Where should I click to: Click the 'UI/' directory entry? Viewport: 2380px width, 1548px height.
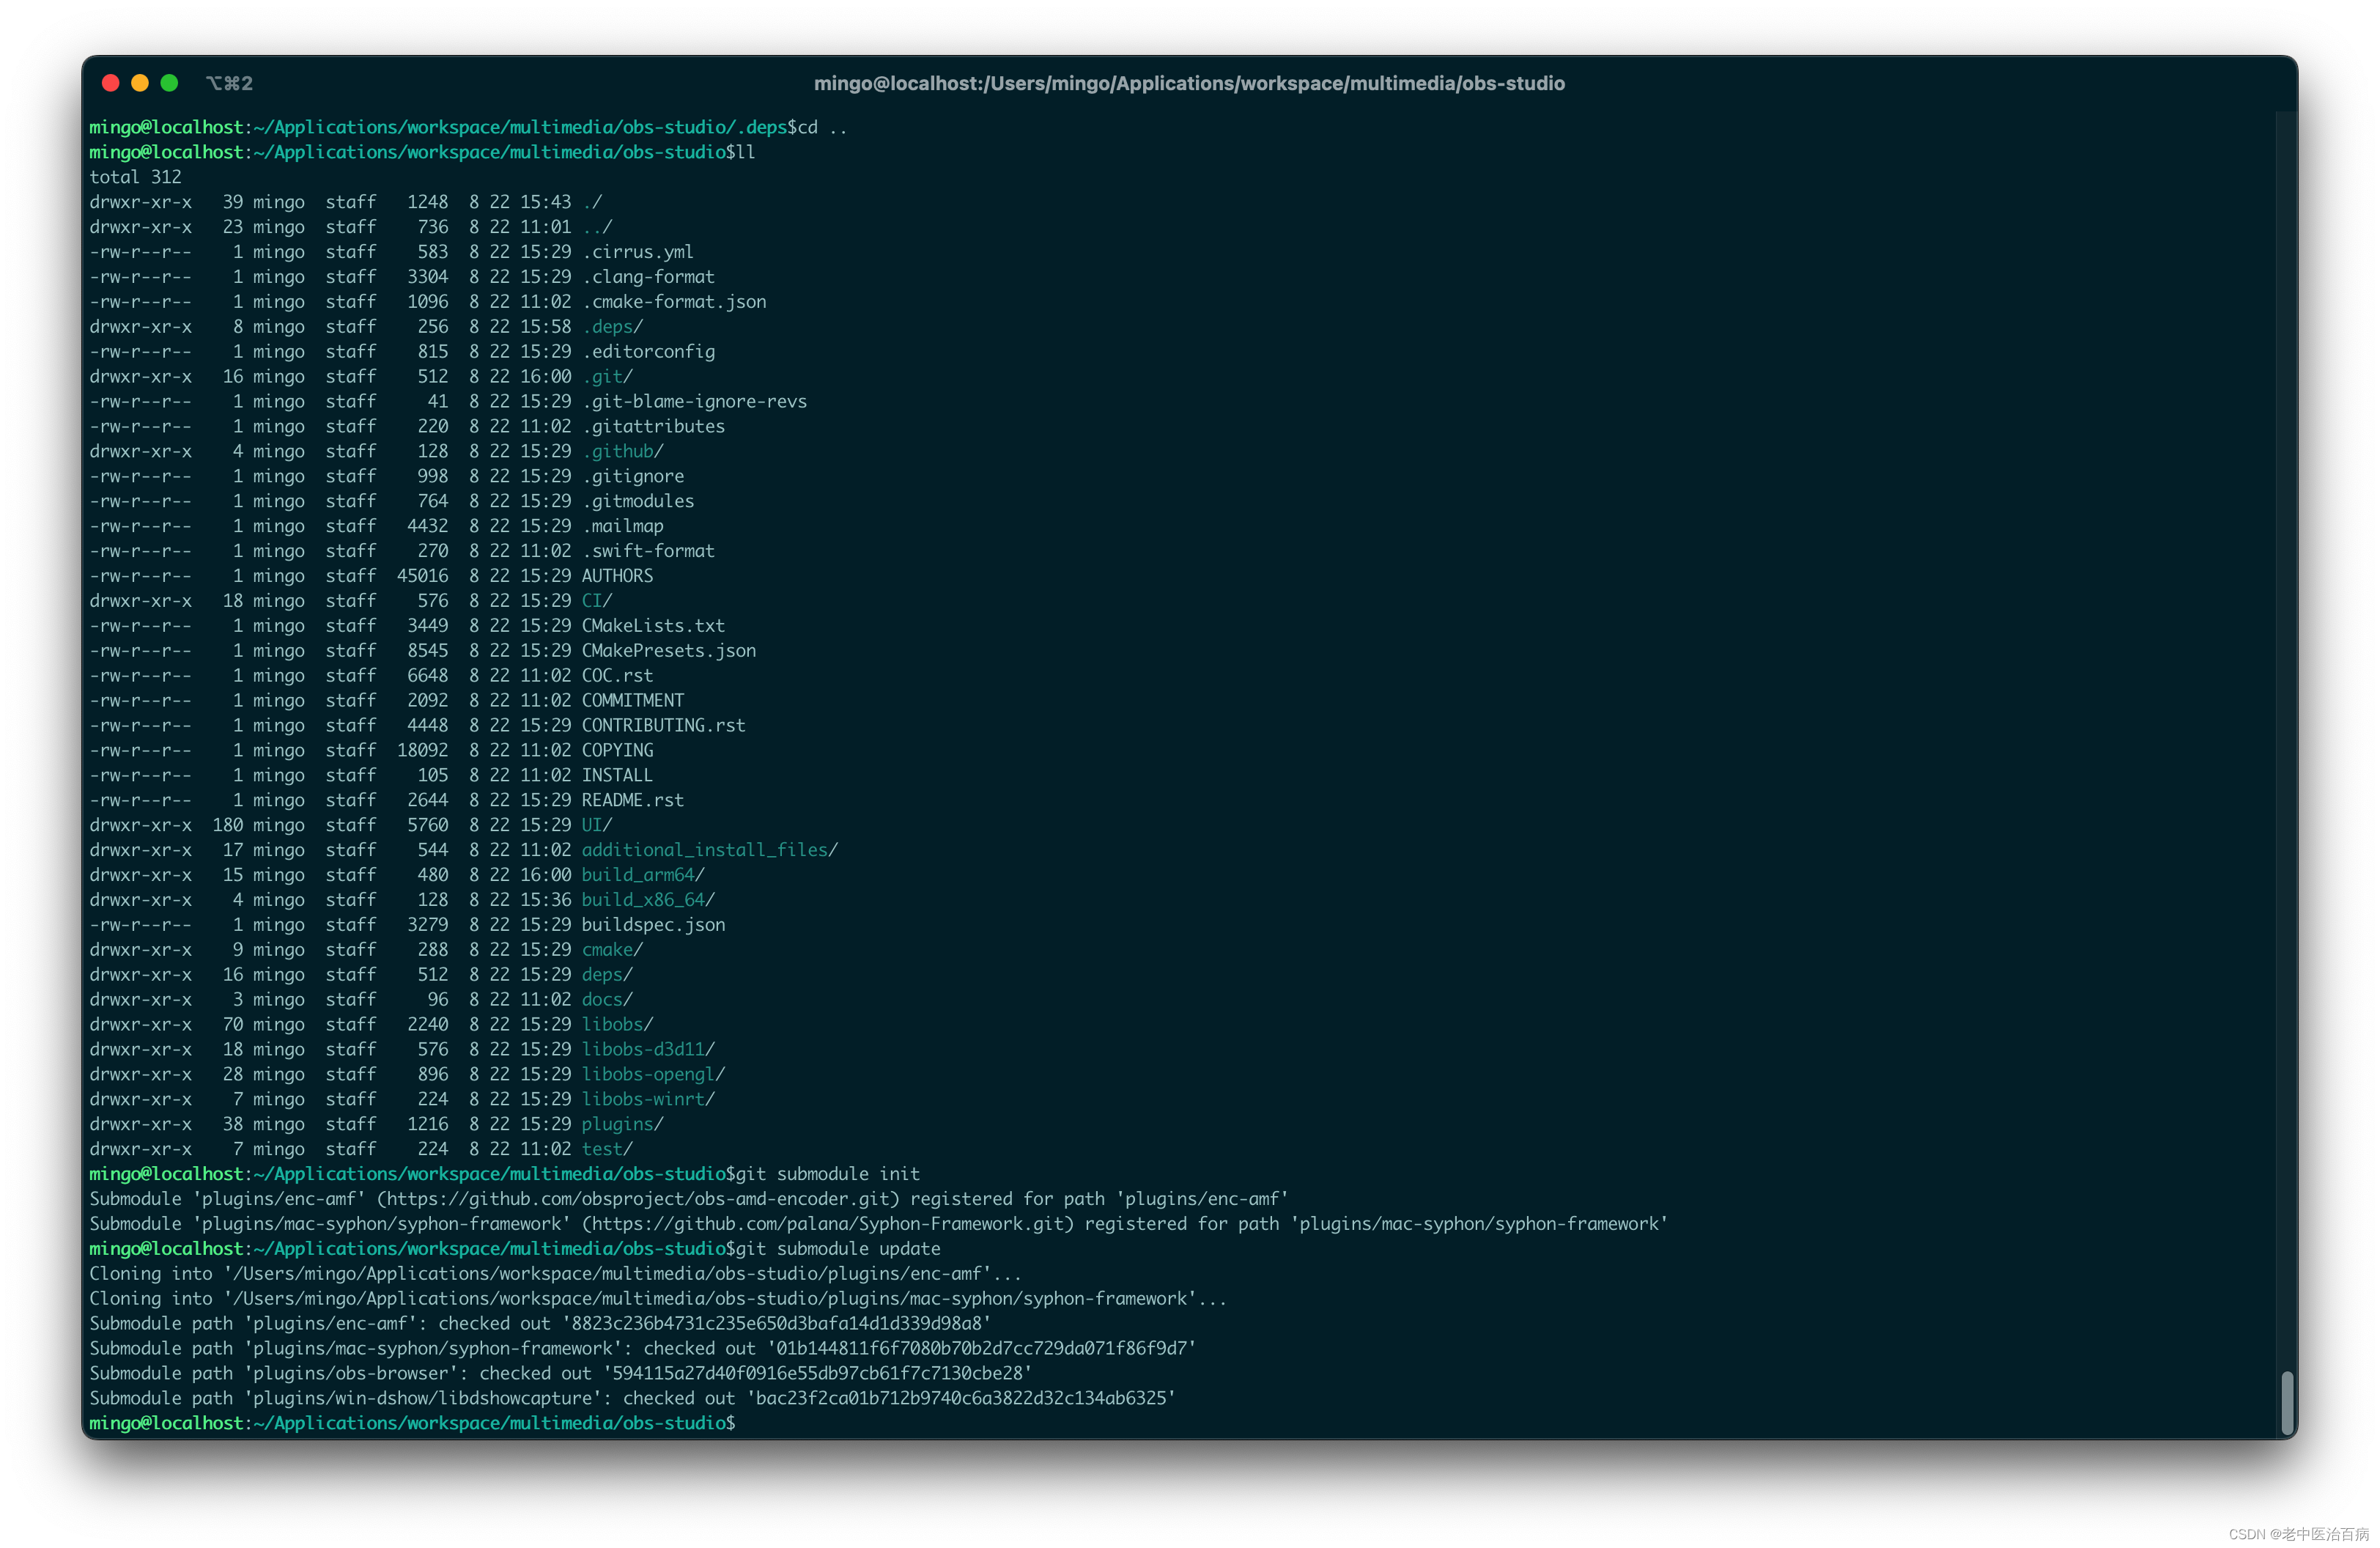pyautogui.click(x=597, y=825)
